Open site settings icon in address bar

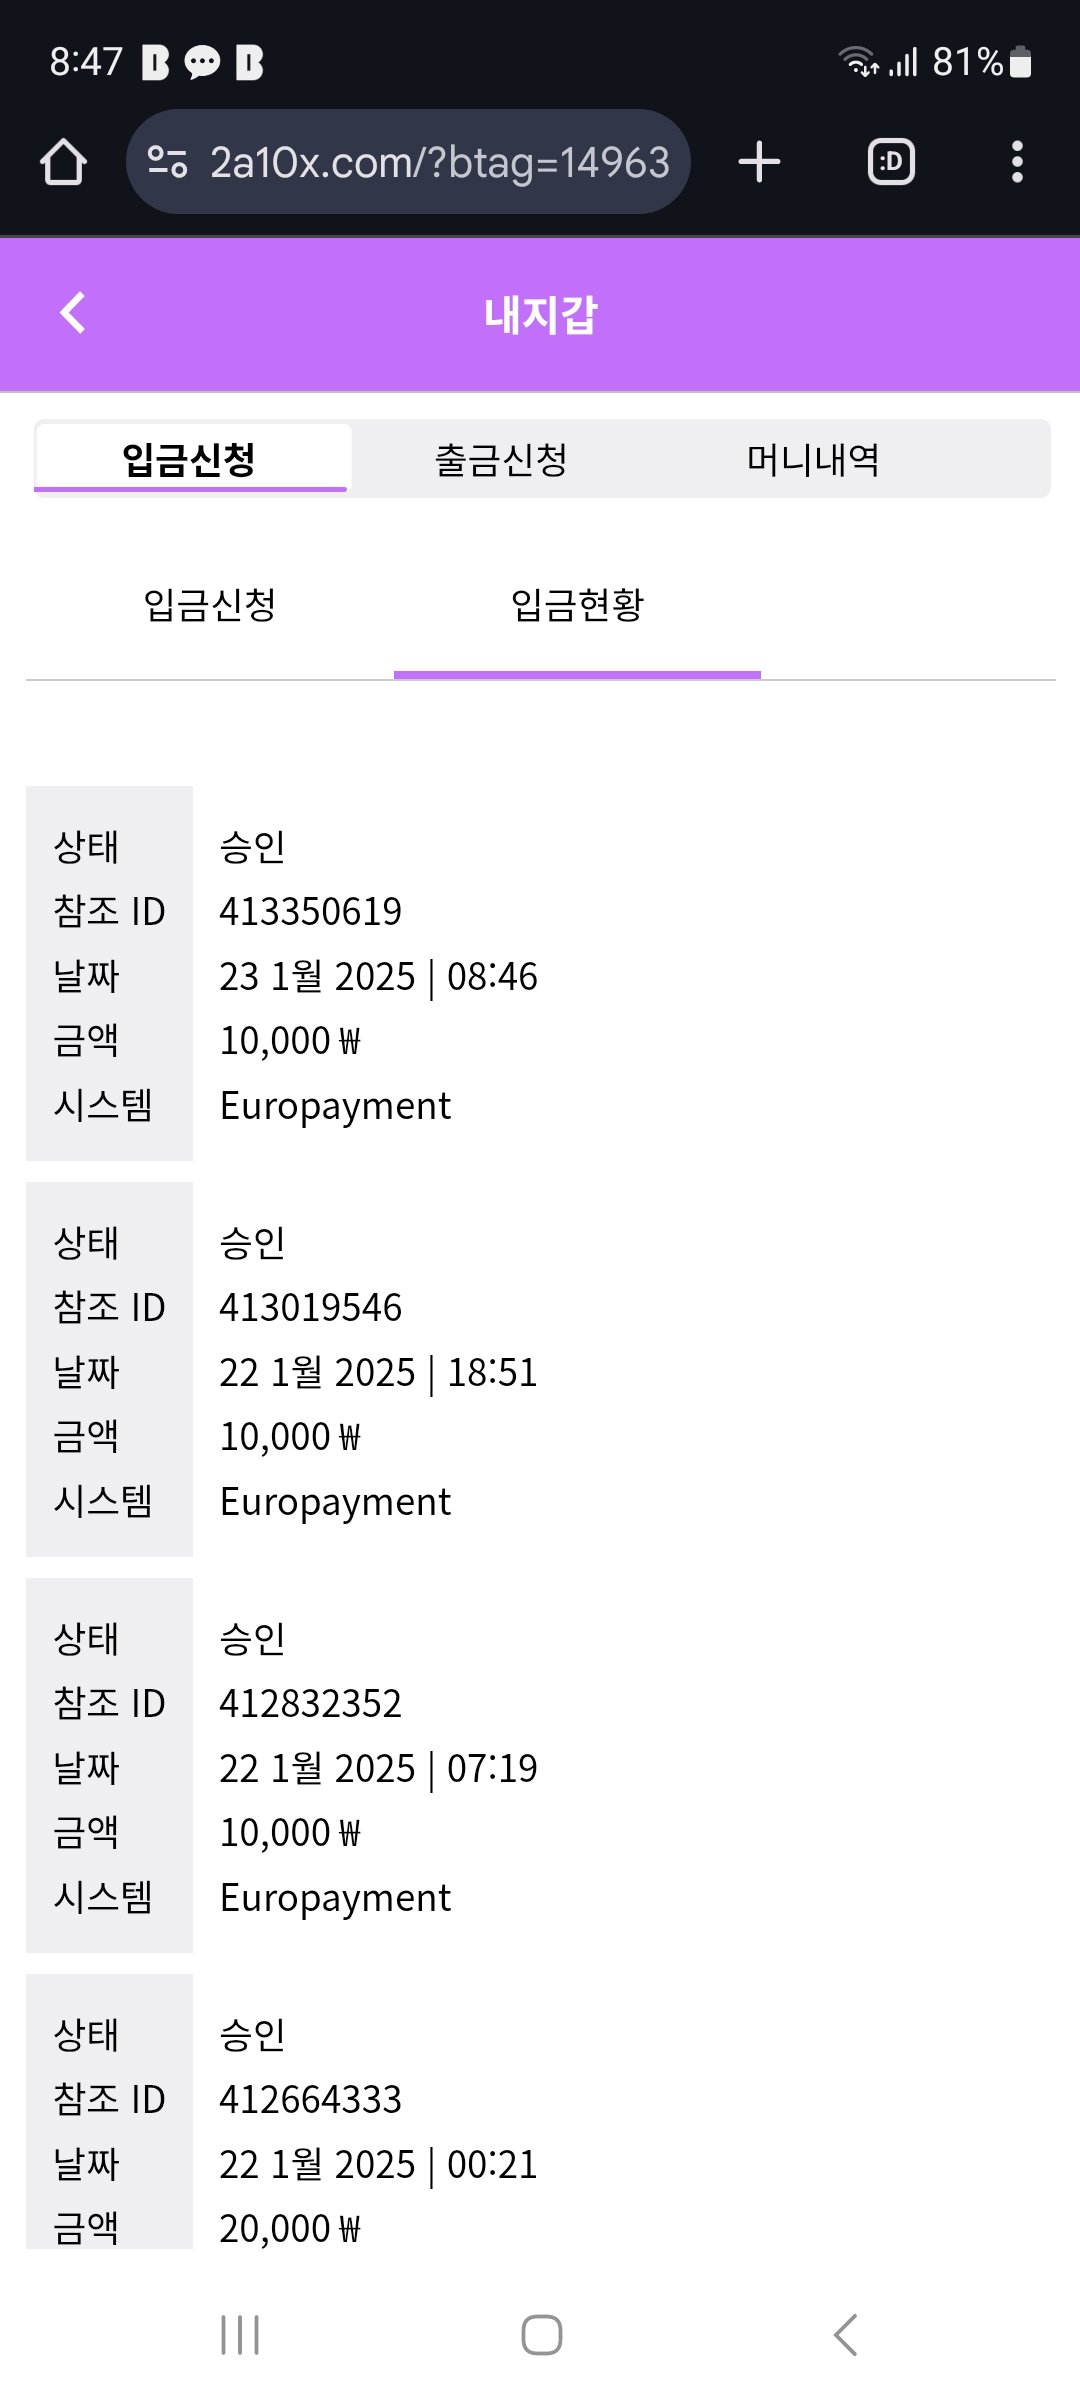click(167, 162)
